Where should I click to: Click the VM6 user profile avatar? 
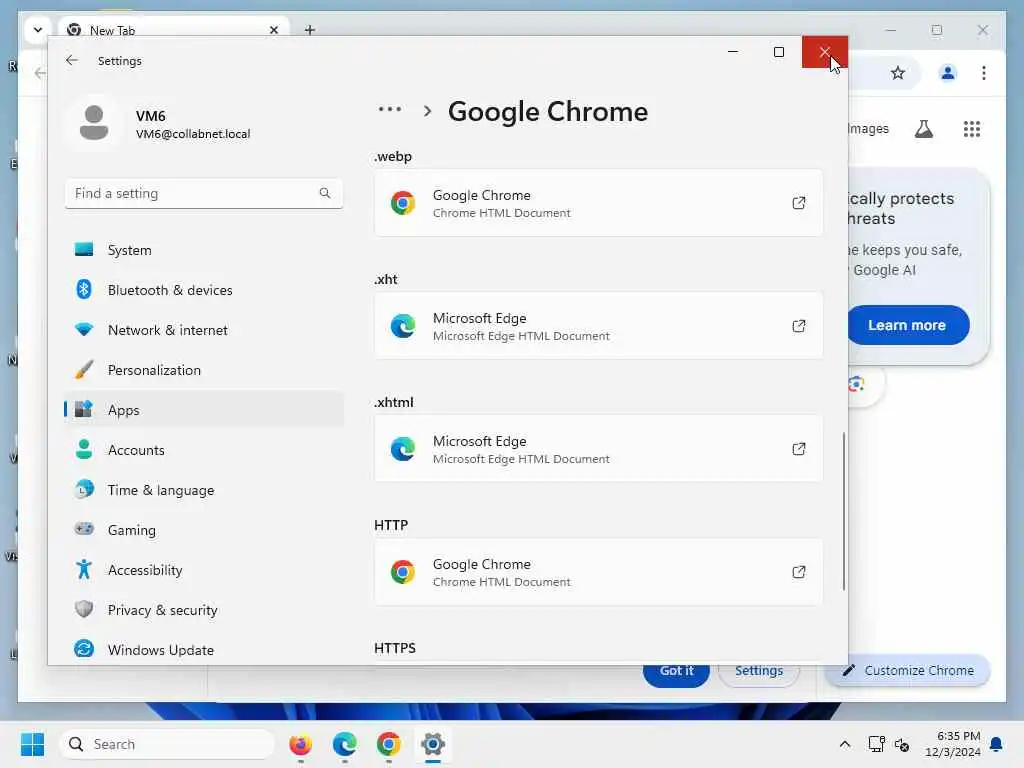[94, 123]
